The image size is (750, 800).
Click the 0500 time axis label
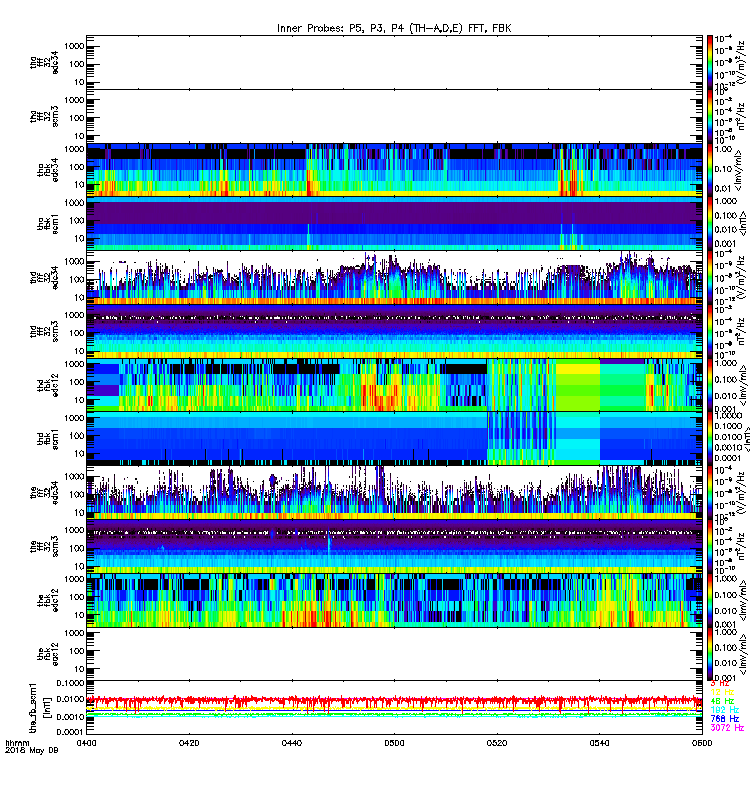coord(394,743)
